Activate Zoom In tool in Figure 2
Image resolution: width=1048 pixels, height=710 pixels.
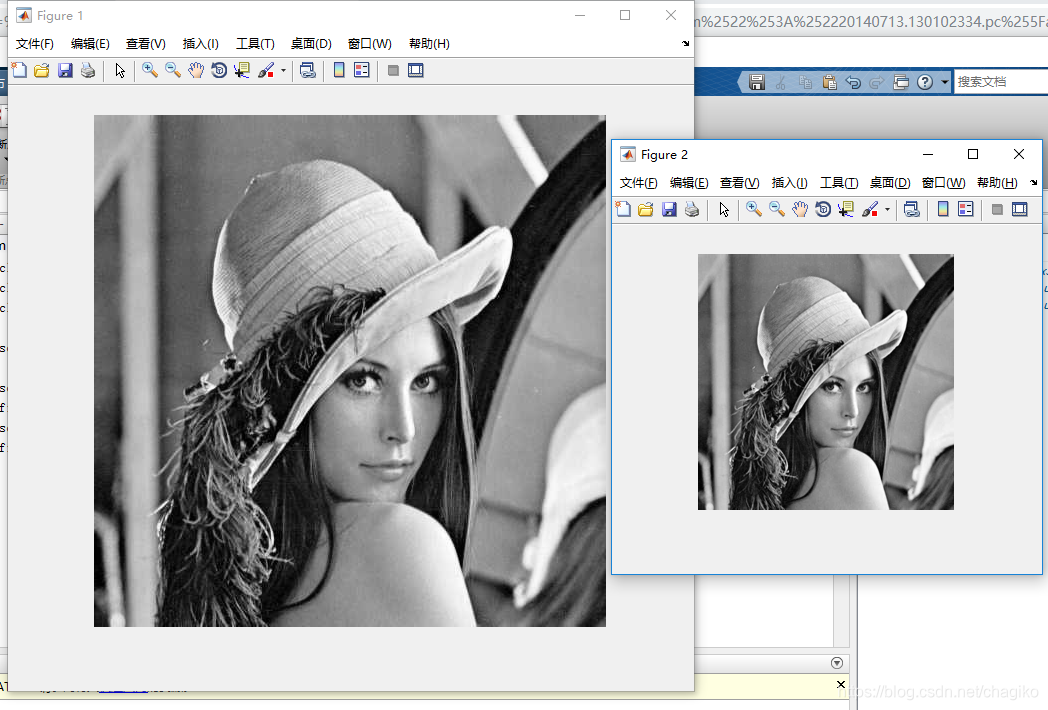[x=754, y=209]
